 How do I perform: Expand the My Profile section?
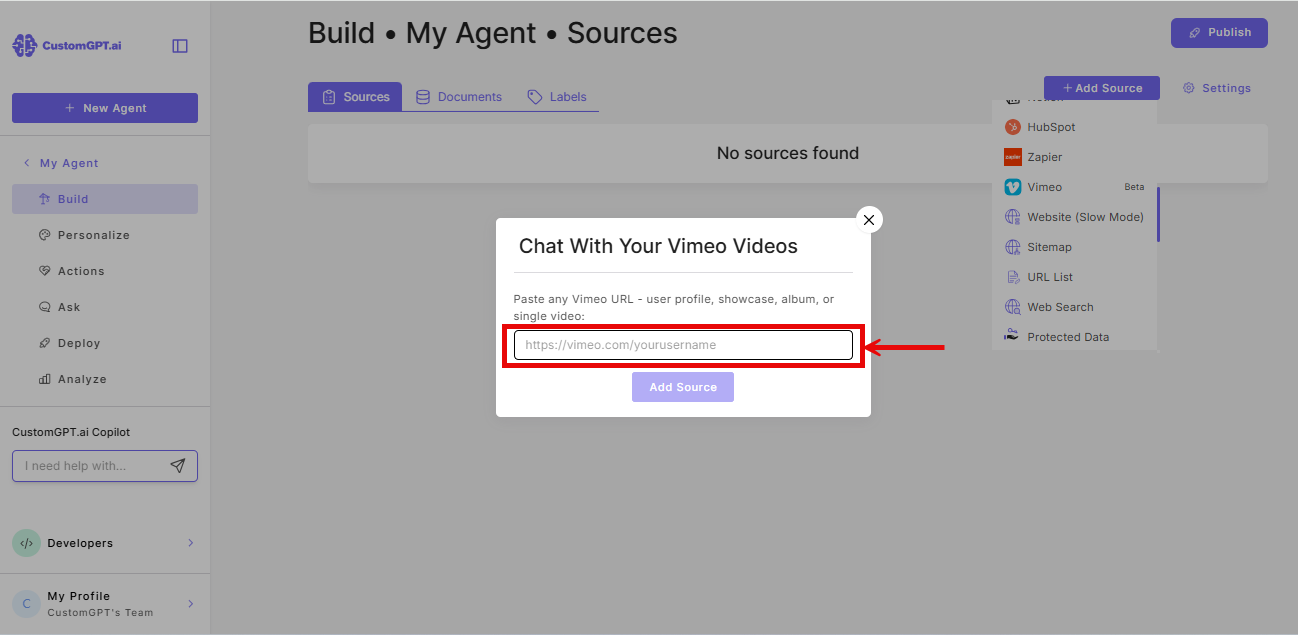pos(105,603)
